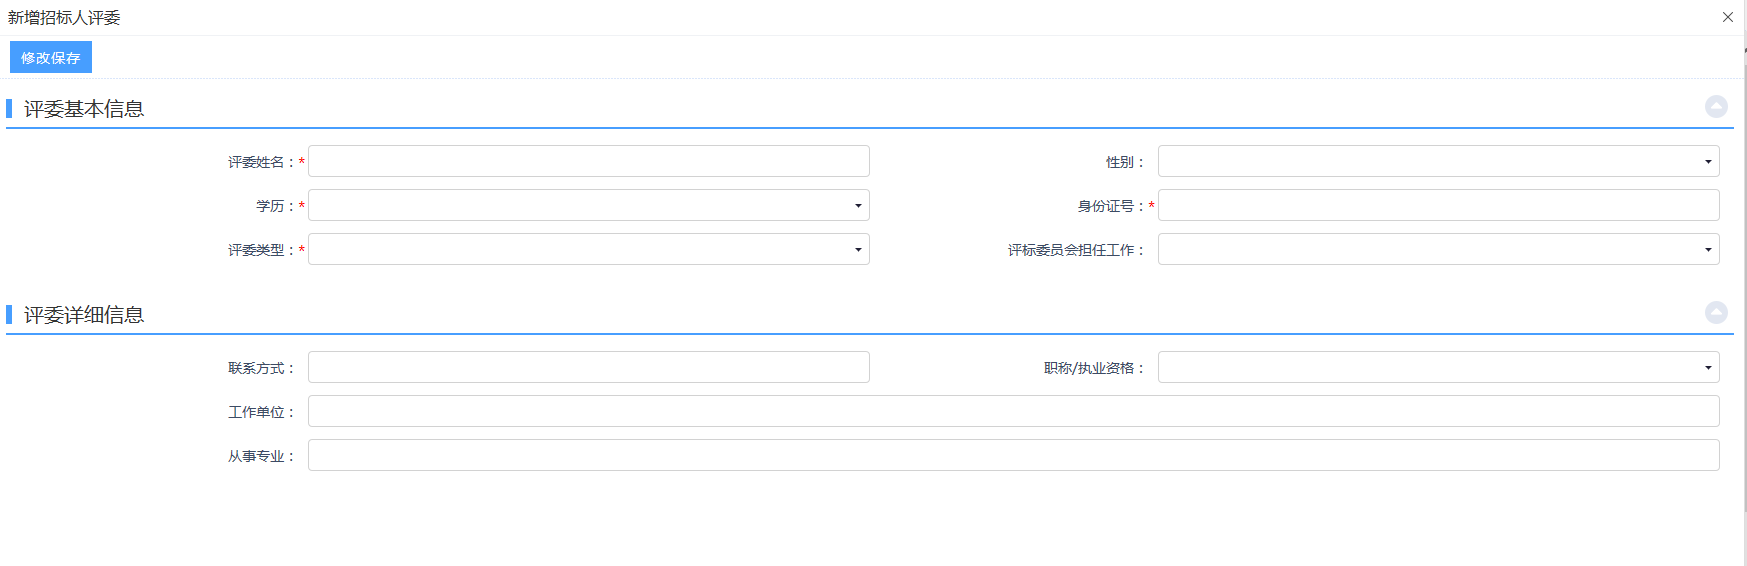The width and height of the screenshot is (1747, 566).
Task: Click the 工作单位 text field
Action: click(1013, 412)
